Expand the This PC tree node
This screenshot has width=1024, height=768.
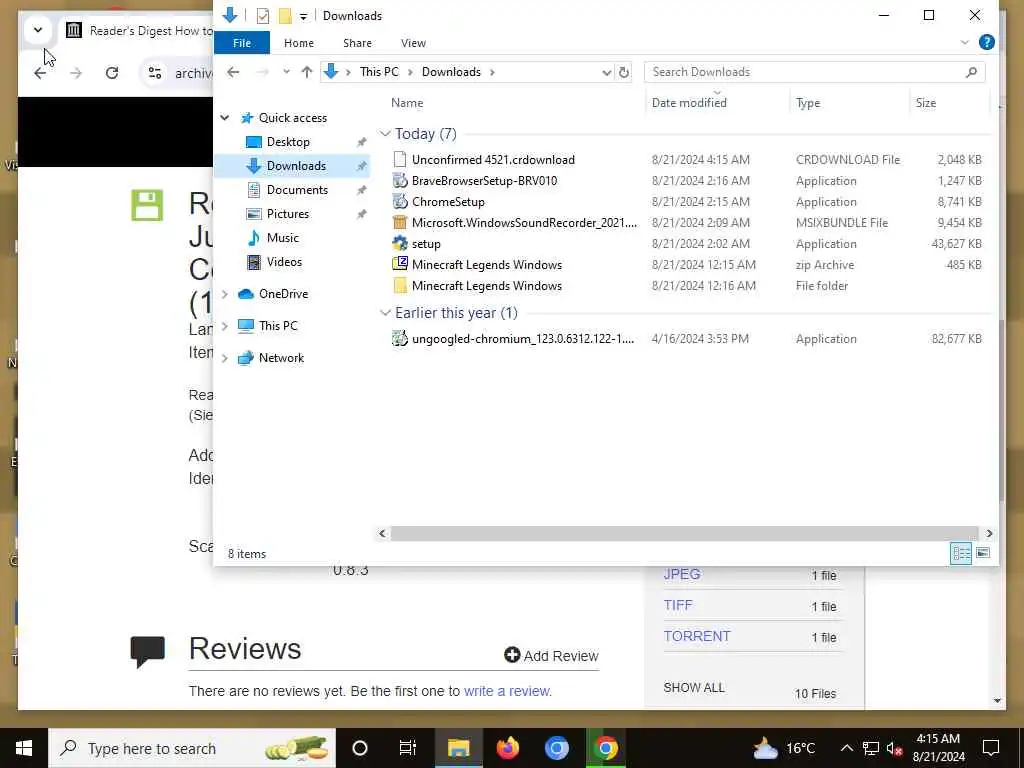pos(225,326)
